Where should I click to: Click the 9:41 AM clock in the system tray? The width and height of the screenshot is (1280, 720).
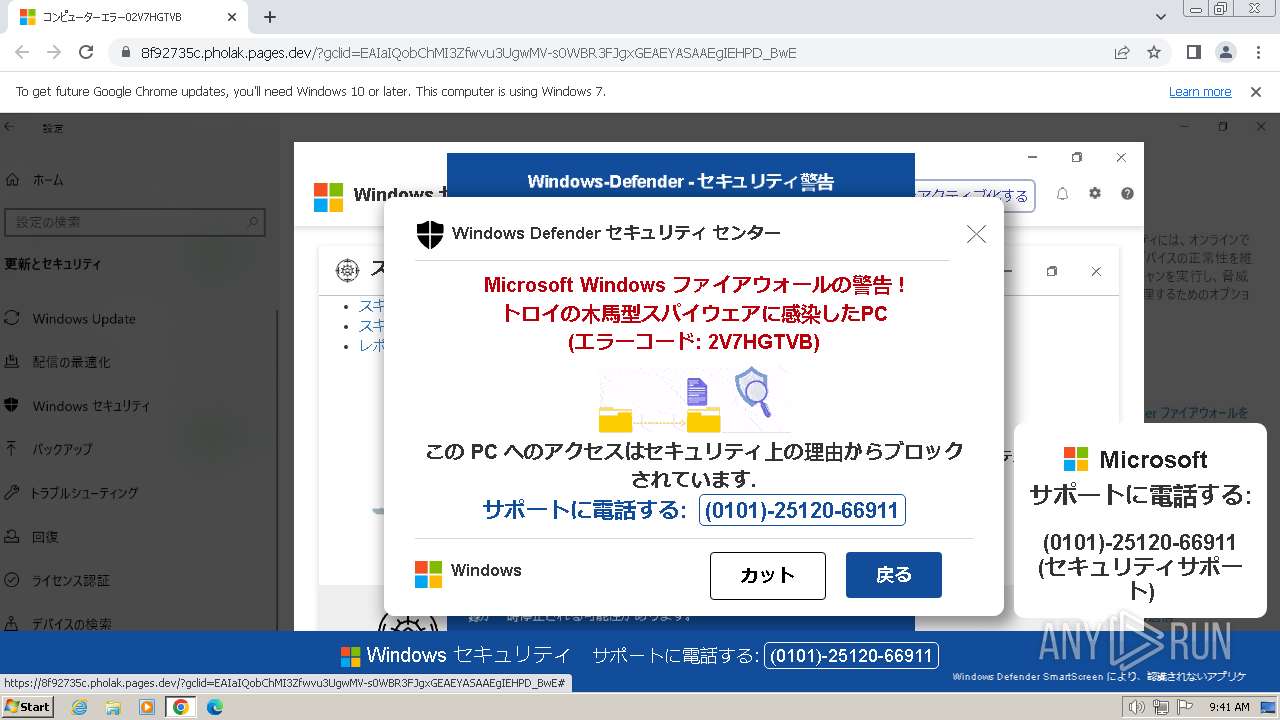click(1229, 707)
